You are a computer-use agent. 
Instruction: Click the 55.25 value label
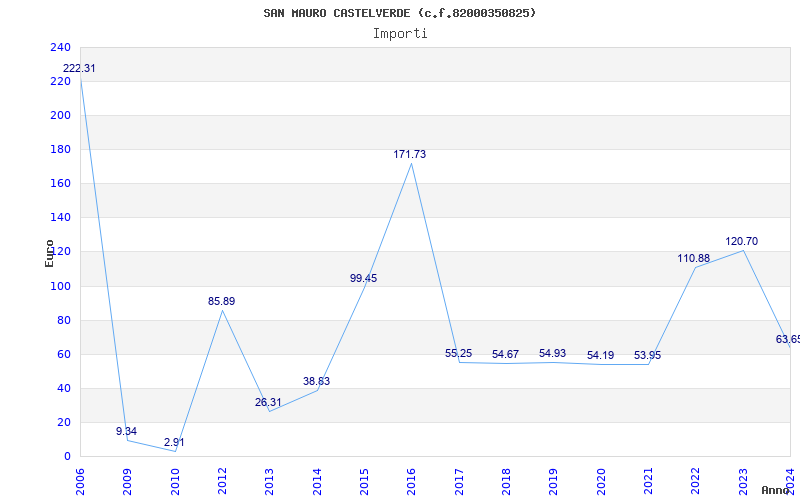coord(458,353)
